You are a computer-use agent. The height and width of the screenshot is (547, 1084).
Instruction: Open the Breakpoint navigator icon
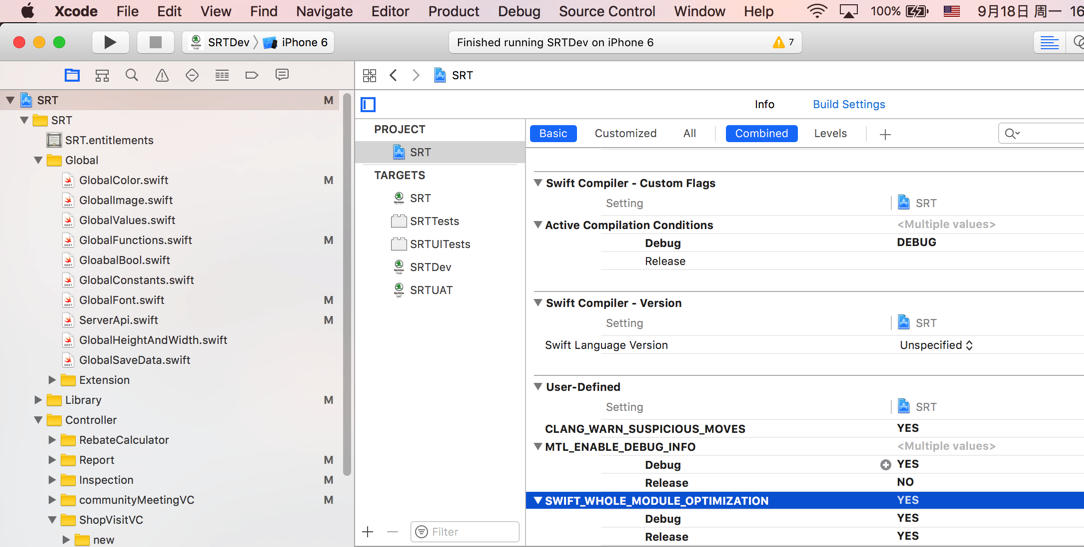pos(252,75)
